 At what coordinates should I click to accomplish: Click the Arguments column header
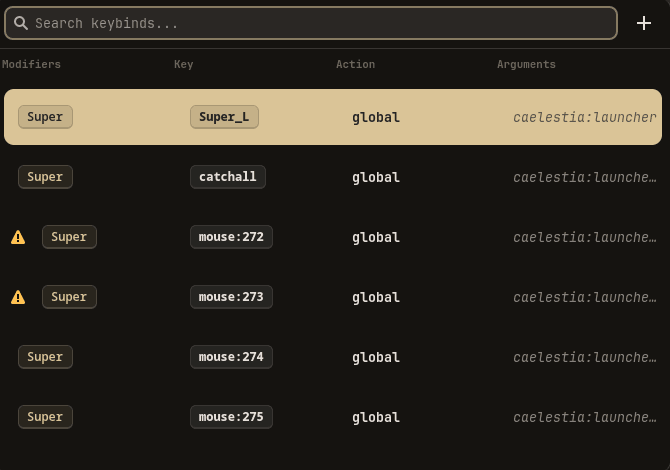526,64
